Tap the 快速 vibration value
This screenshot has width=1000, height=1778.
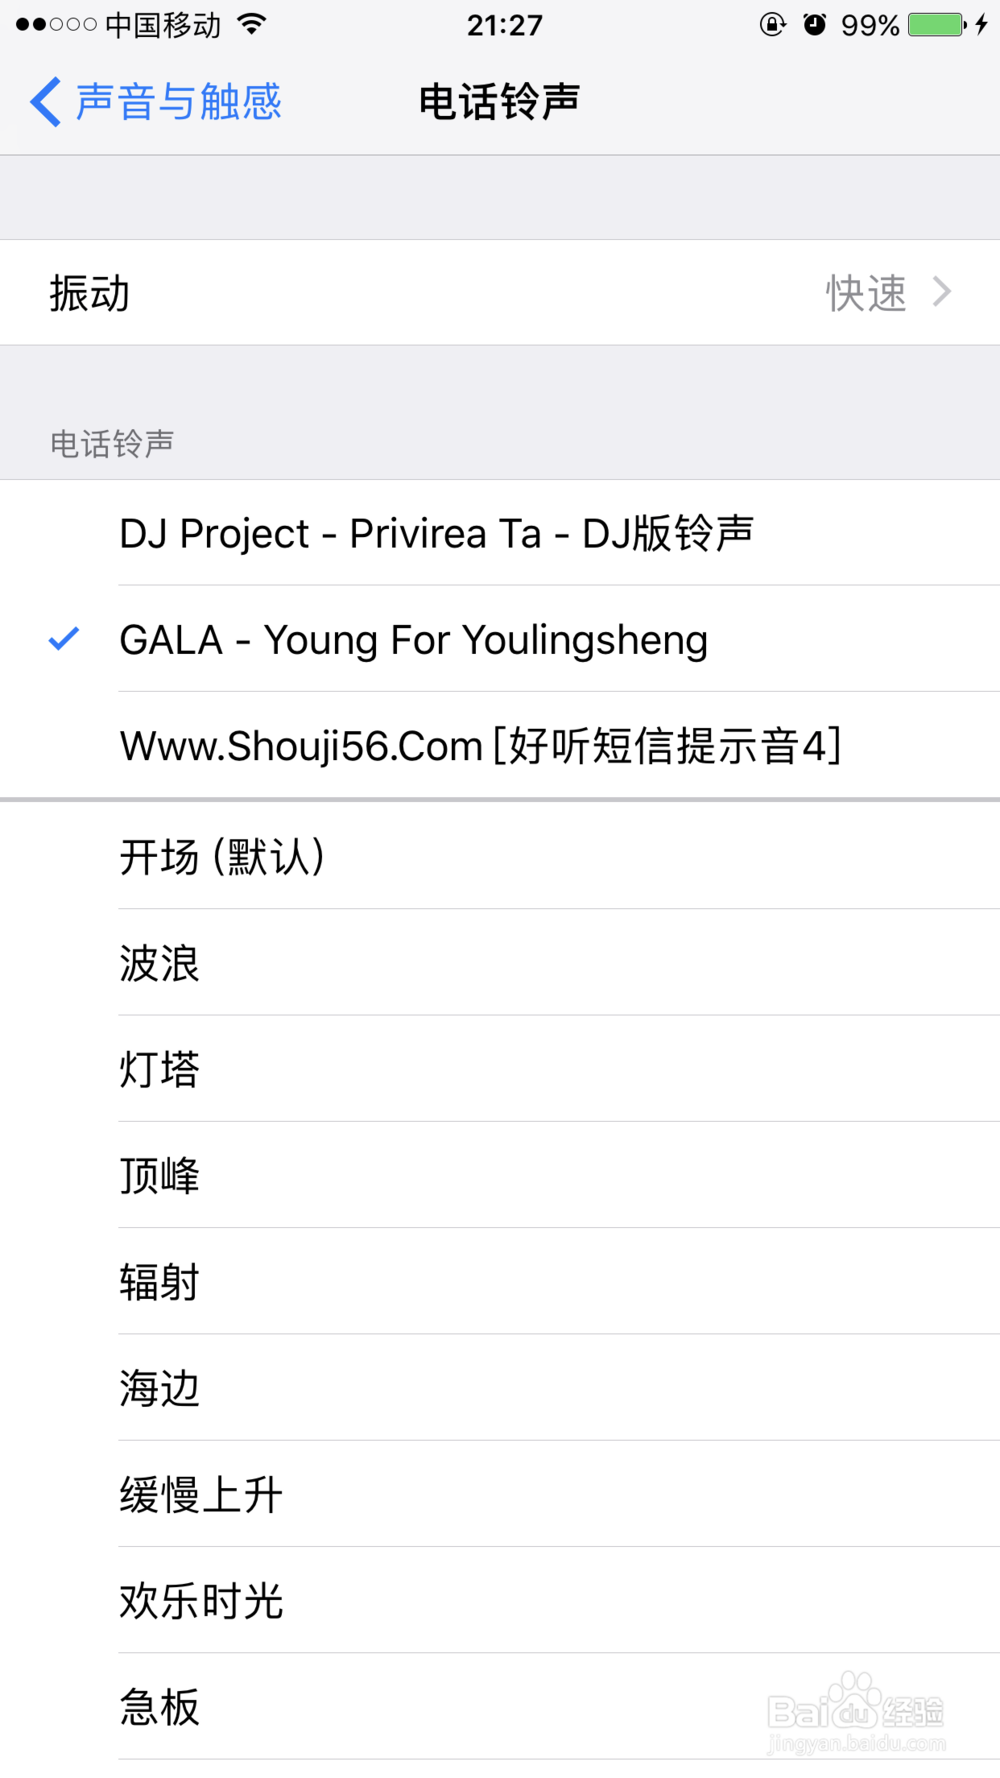[x=865, y=293]
